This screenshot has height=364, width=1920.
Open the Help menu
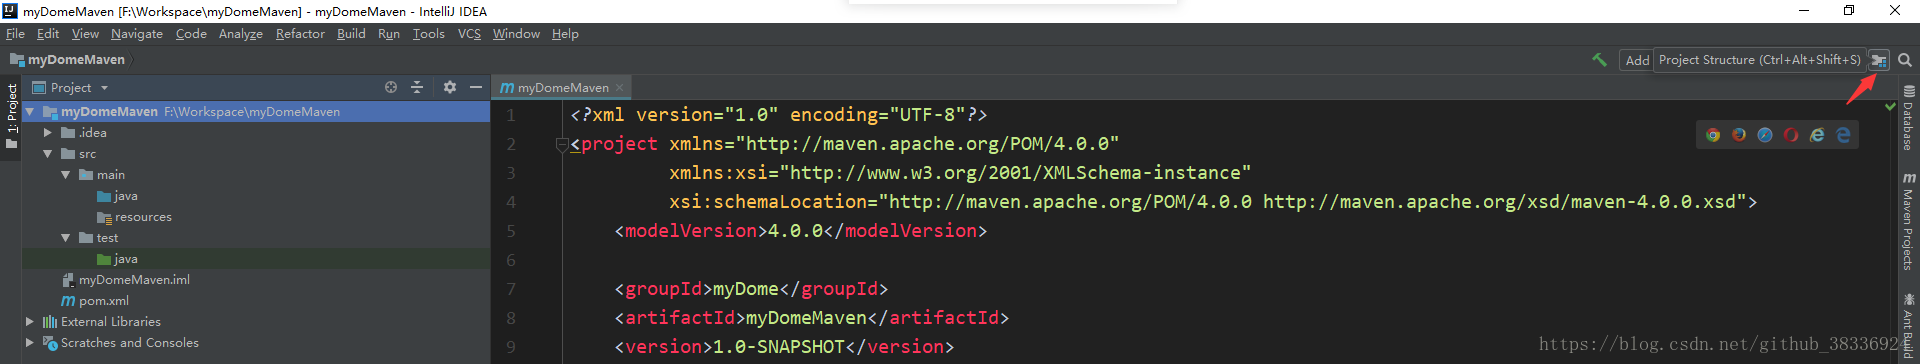pos(565,34)
